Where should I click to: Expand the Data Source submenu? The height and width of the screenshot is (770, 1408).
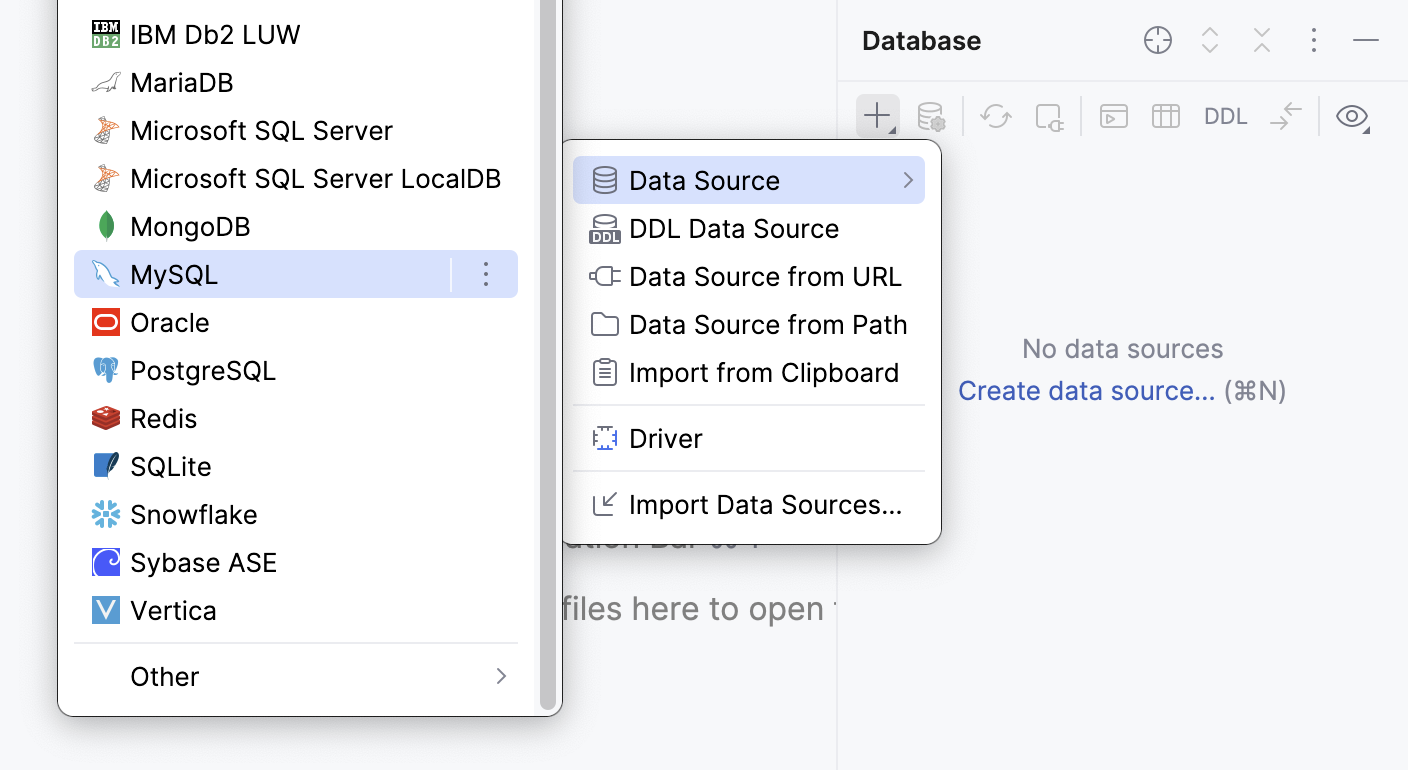click(x=749, y=180)
